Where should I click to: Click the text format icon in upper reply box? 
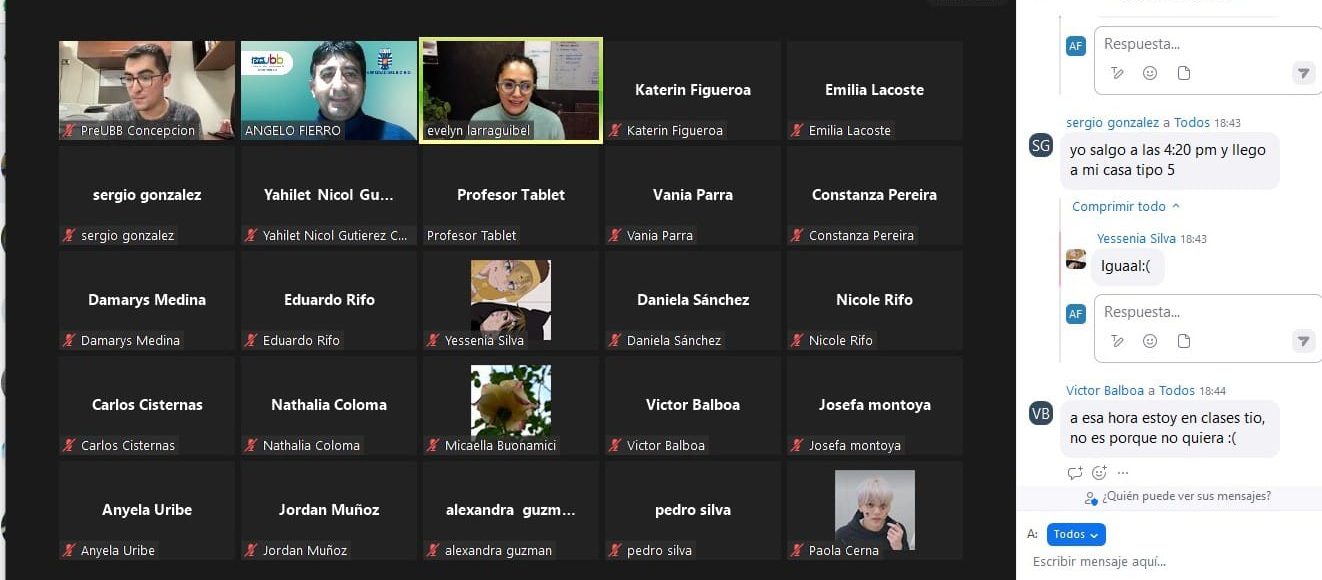point(1117,73)
